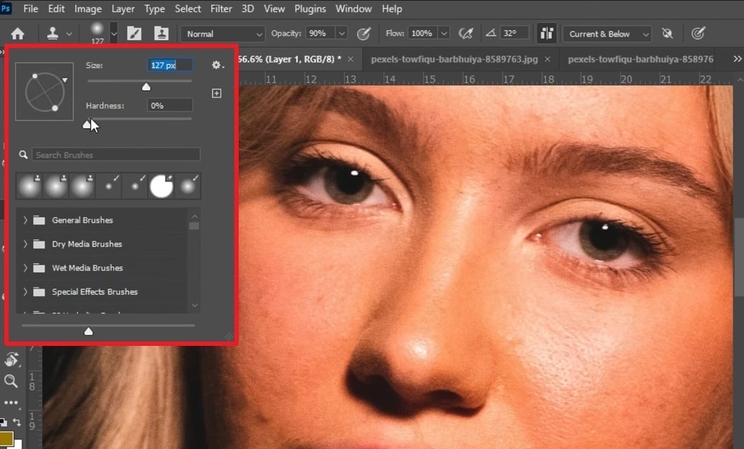Viewport: 744px width, 449px height.
Task: Toggle pressure for opacity button
Action: tap(366, 33)
